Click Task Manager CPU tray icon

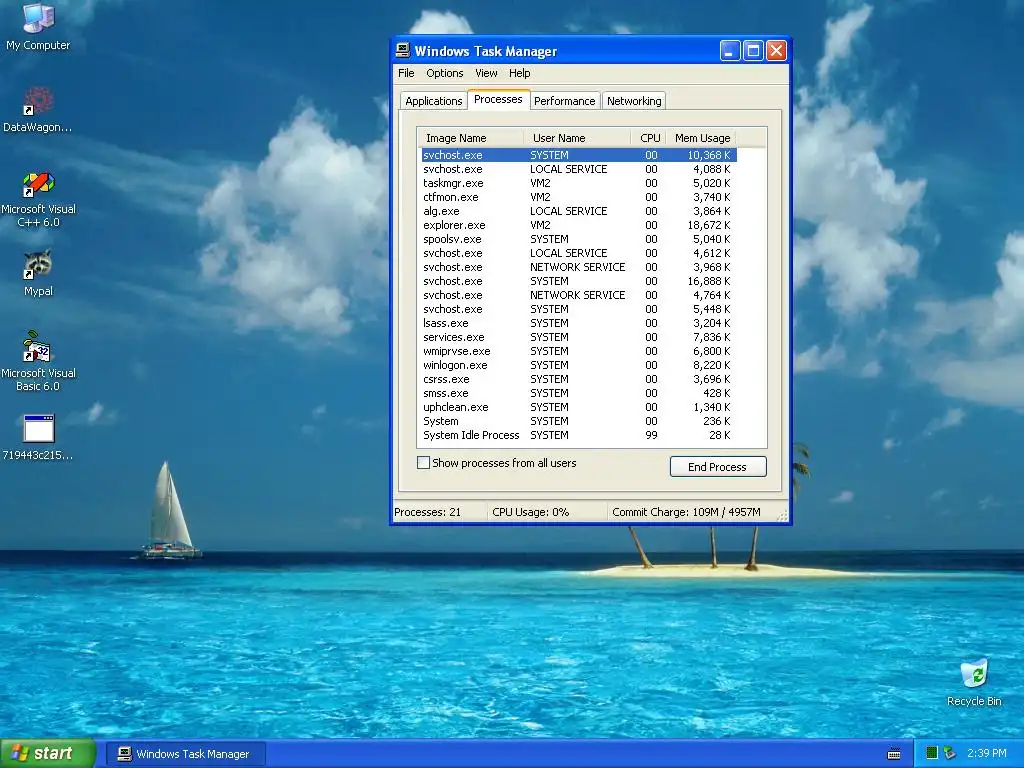pos(932,753)
